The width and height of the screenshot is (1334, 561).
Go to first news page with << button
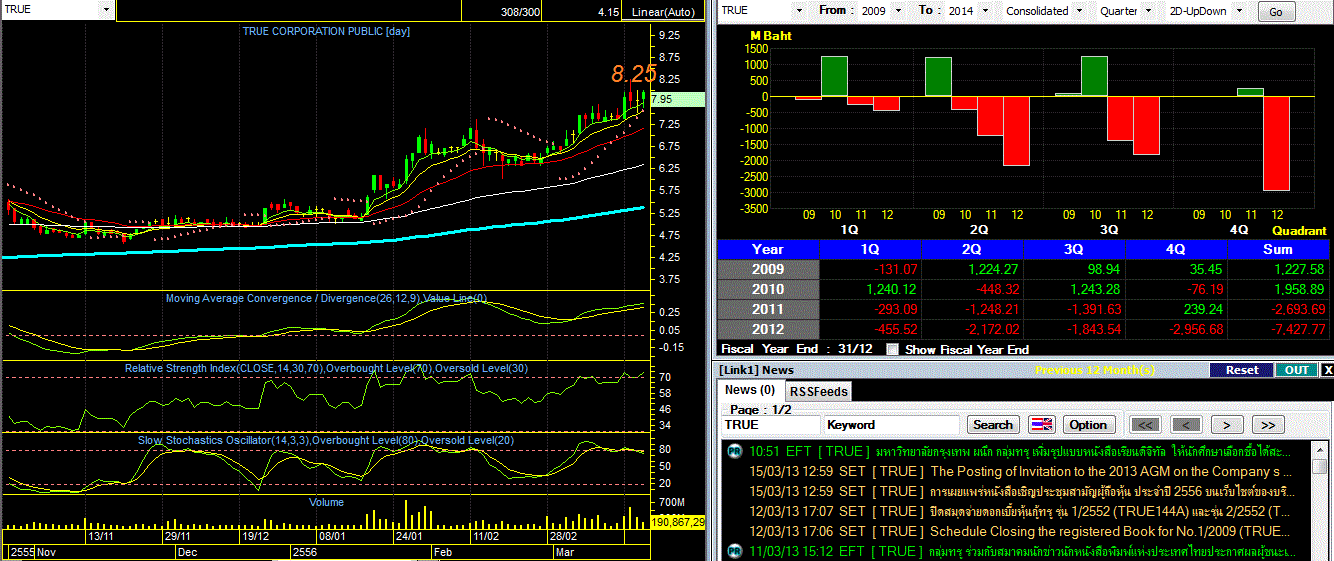[x=1145, y=425]
